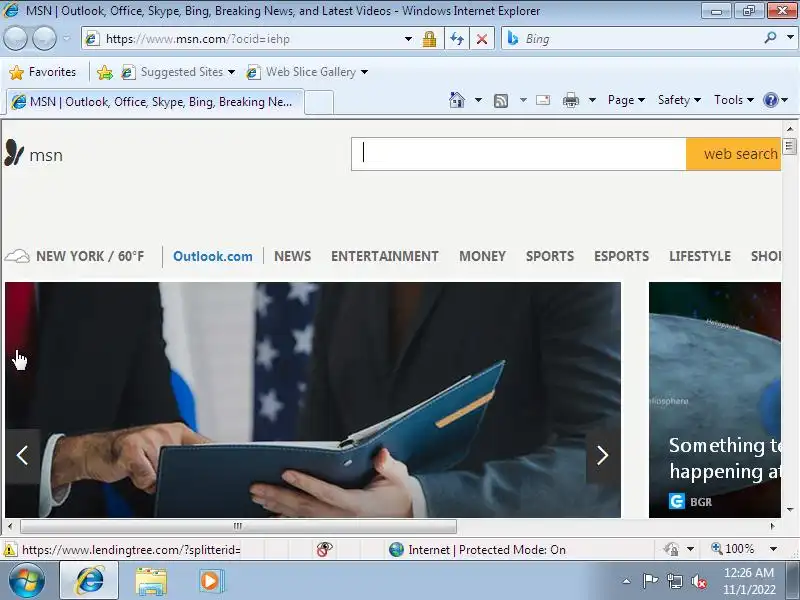Open Suggested Sites link
This screenshot has width=800, height=600.
178,72
